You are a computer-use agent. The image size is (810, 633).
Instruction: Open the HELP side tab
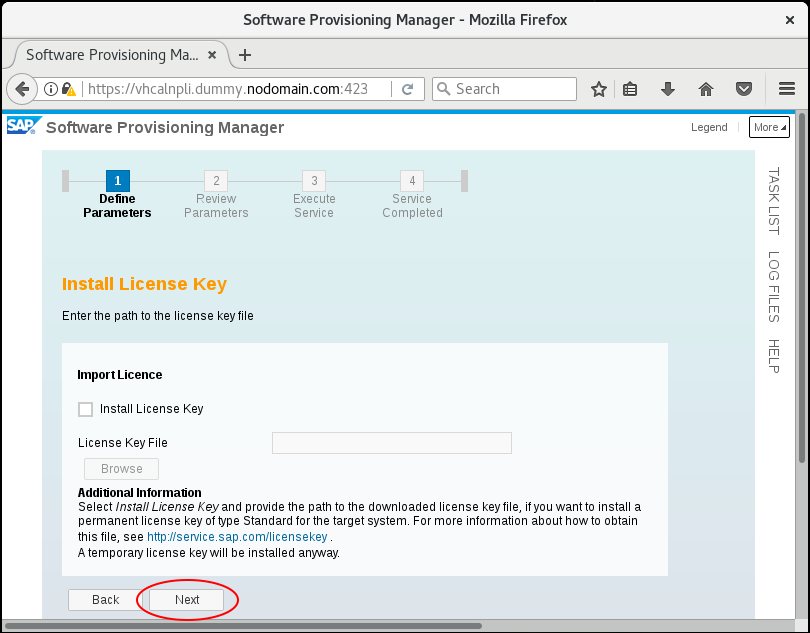[x=773, y=356]
